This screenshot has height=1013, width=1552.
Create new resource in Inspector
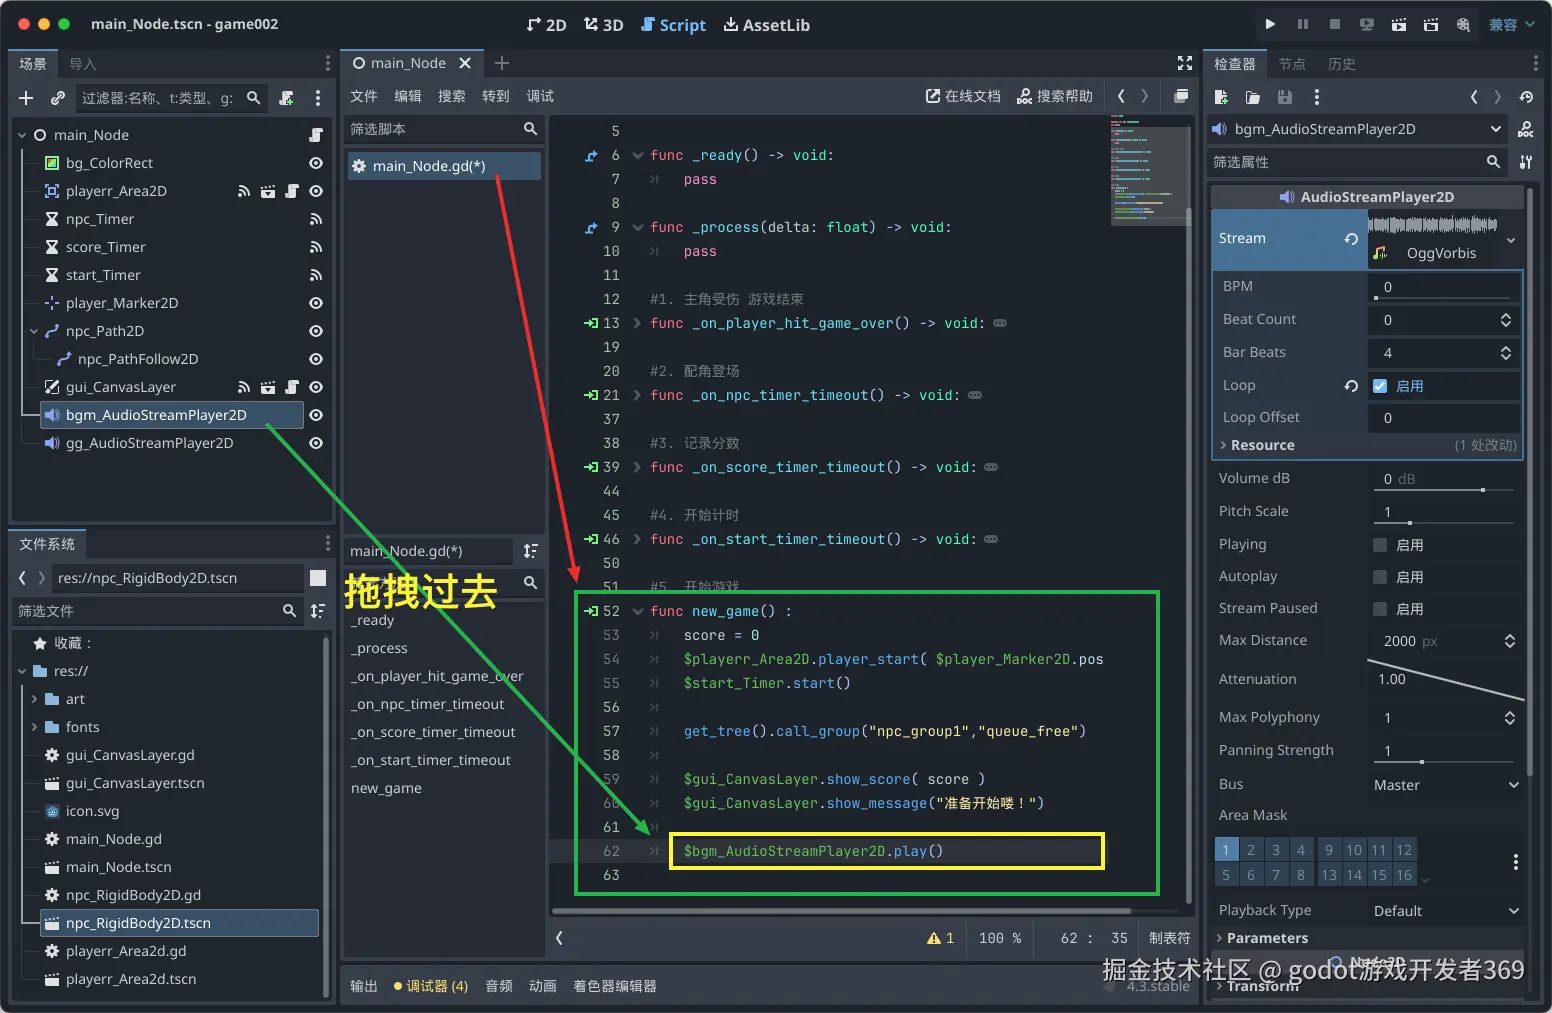[x=1221, y=97]
